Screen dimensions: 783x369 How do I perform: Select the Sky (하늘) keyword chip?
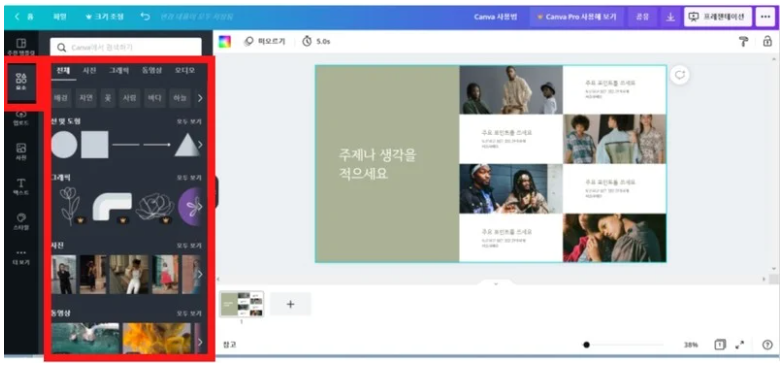[x=179, y=98]
